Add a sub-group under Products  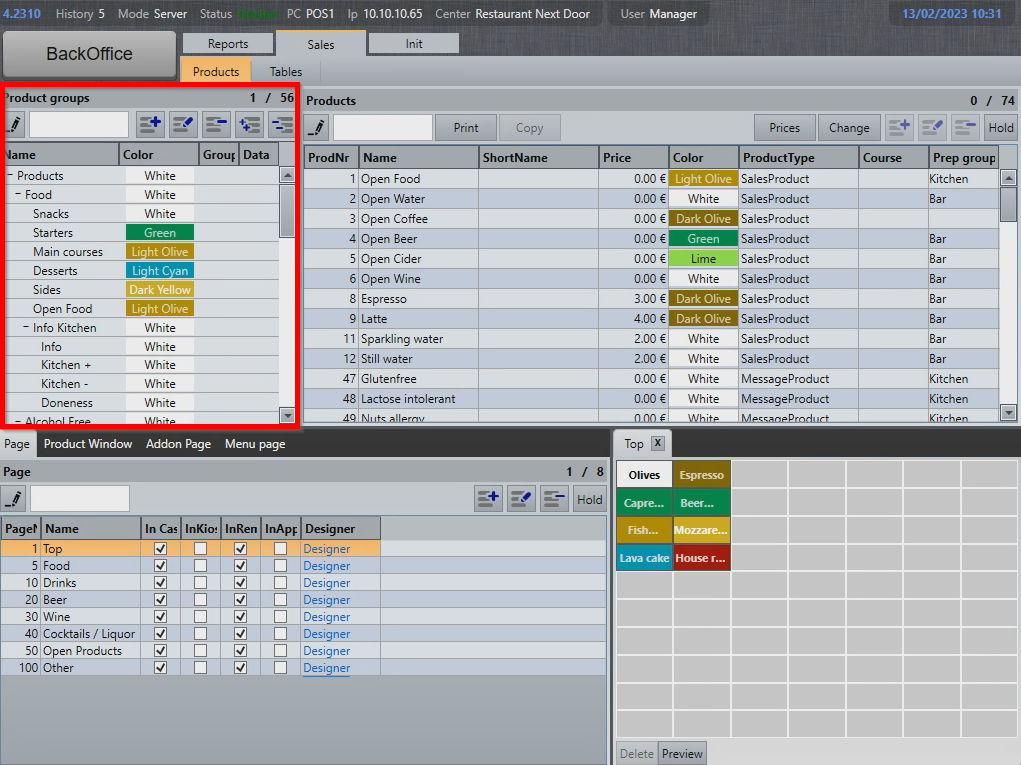[249, 124]
